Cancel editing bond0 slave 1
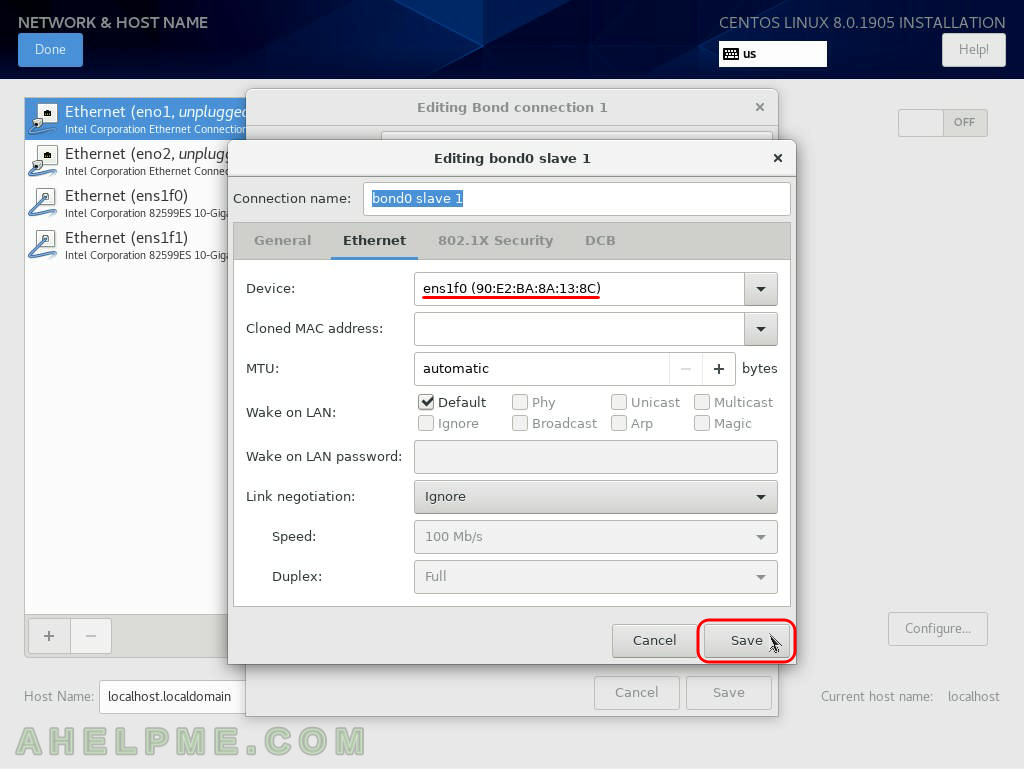 pos(654,640)
